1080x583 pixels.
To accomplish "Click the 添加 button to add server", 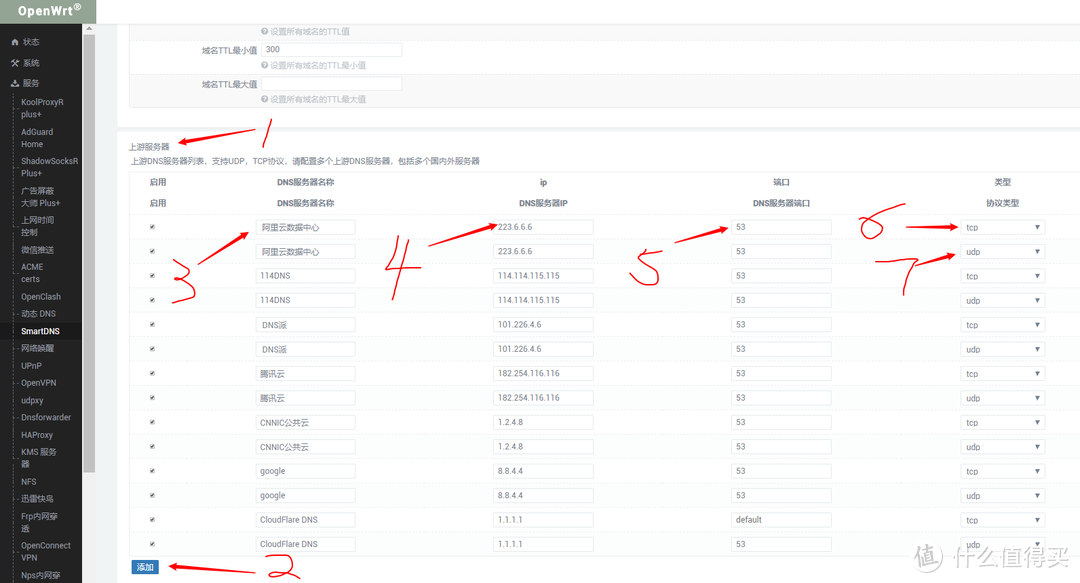I will (x=145, y=567).
